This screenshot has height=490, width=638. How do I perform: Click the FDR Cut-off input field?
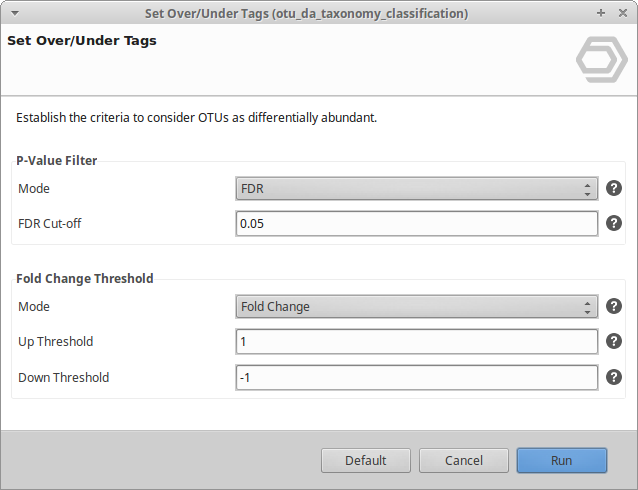(416, 223)
